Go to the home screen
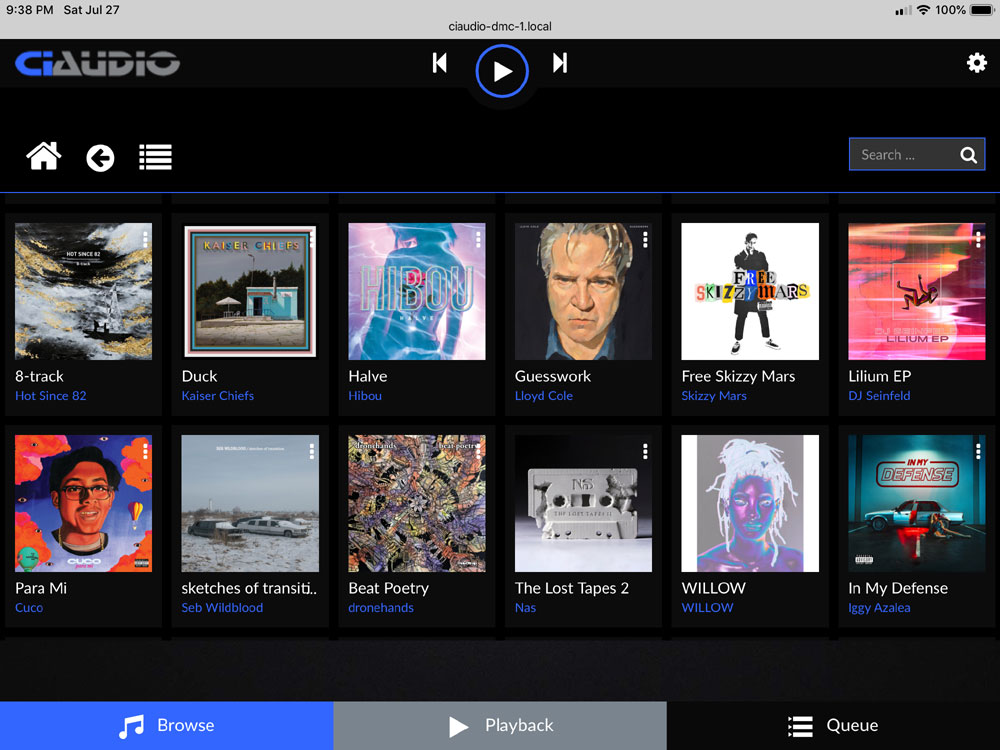The width and height of the screenshot is (1000, 750). [x=43, y=156]
